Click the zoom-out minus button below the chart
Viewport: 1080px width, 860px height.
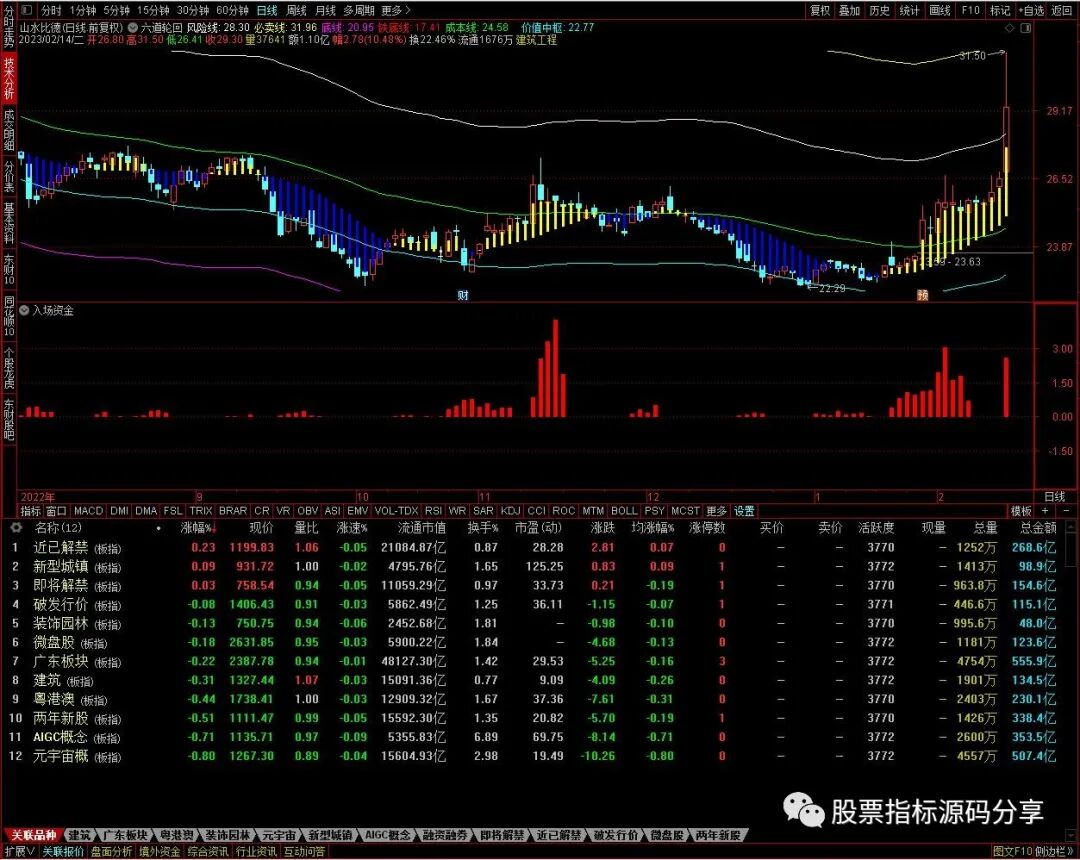[1067, 511]
